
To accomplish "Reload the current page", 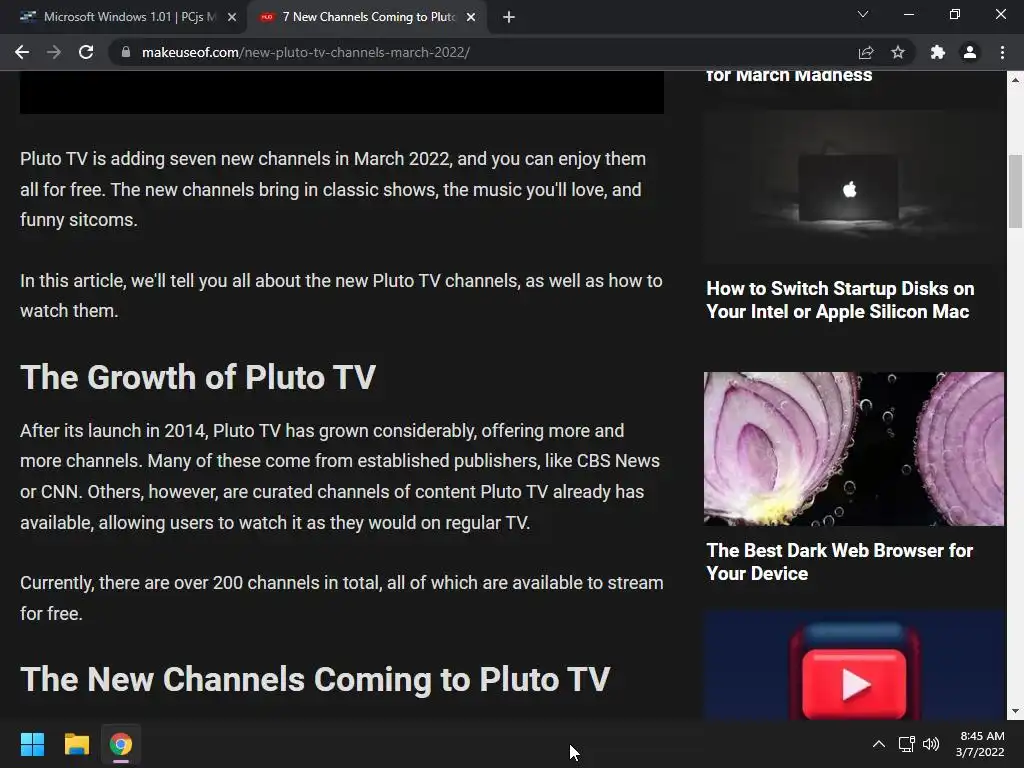I will (86, 52).
